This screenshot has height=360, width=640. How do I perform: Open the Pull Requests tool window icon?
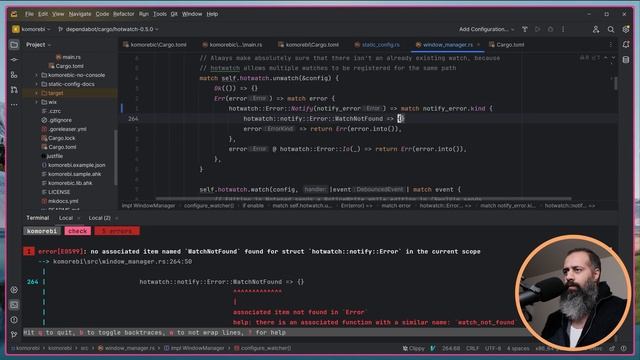14,90
